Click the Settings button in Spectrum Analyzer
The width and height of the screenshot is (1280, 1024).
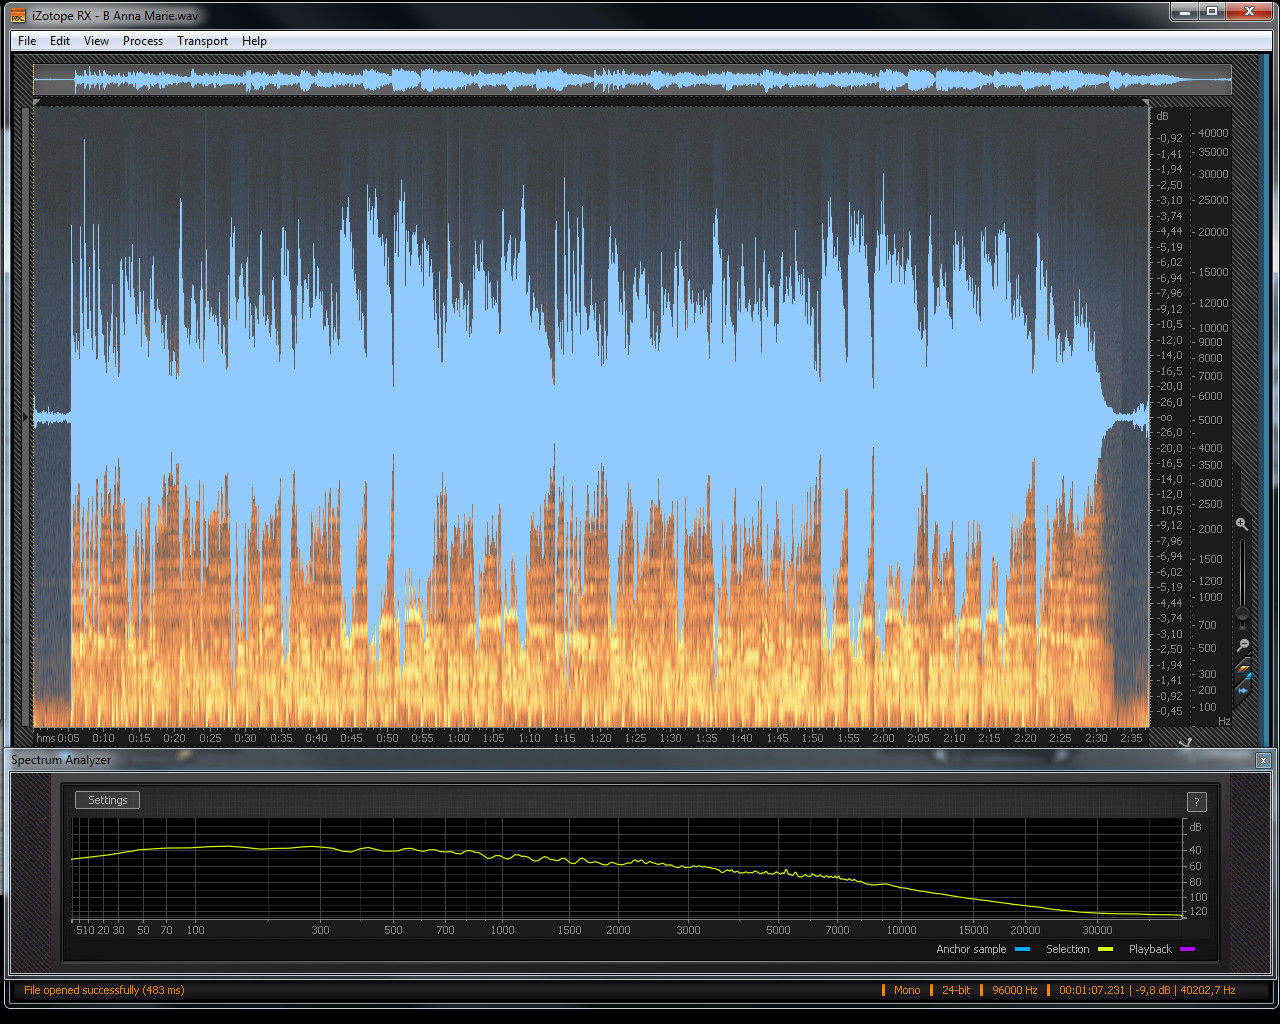107,800
